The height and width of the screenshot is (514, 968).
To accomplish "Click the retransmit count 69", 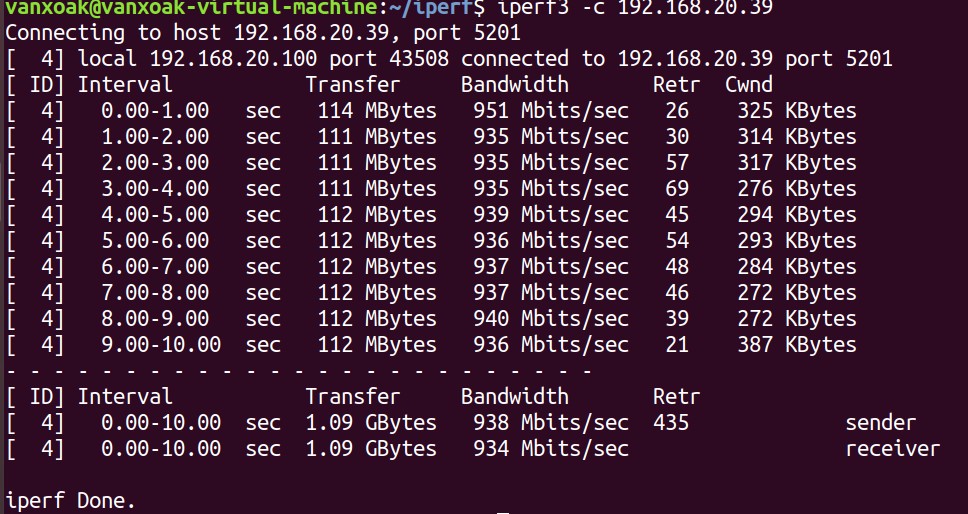I will tap(677, 189).
